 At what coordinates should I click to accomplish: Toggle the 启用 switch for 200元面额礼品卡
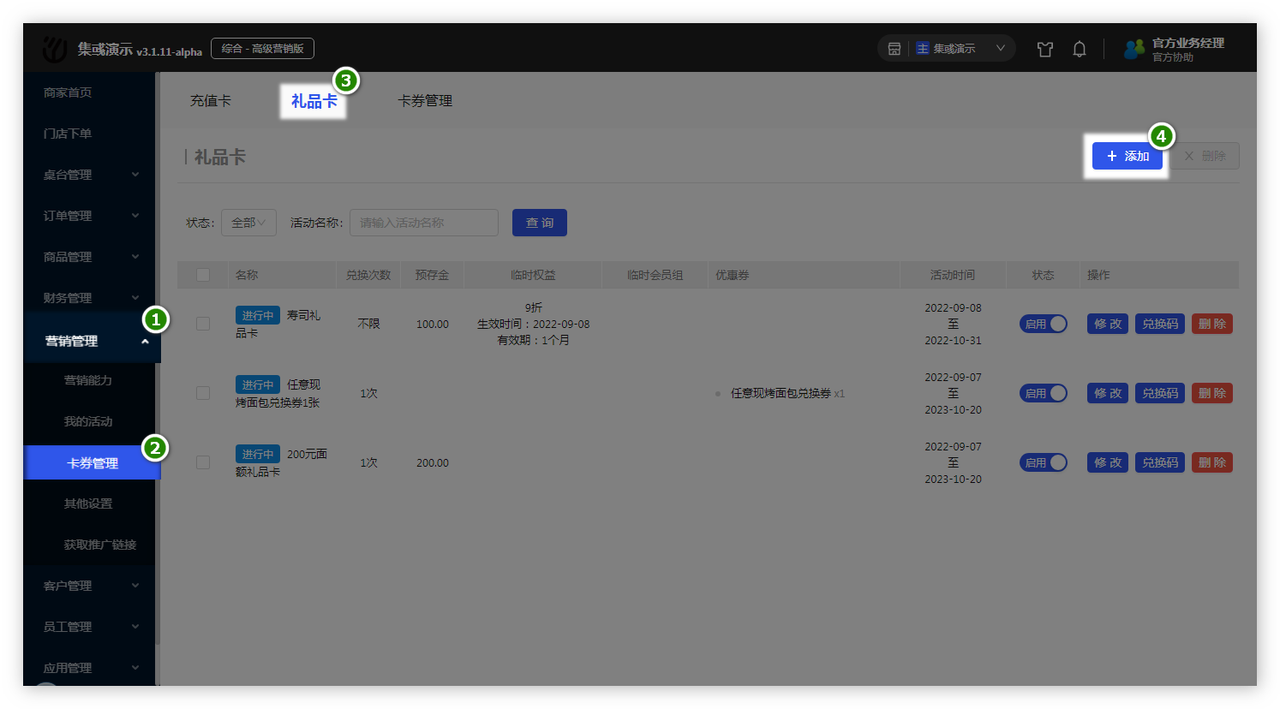click(1043, 462)
